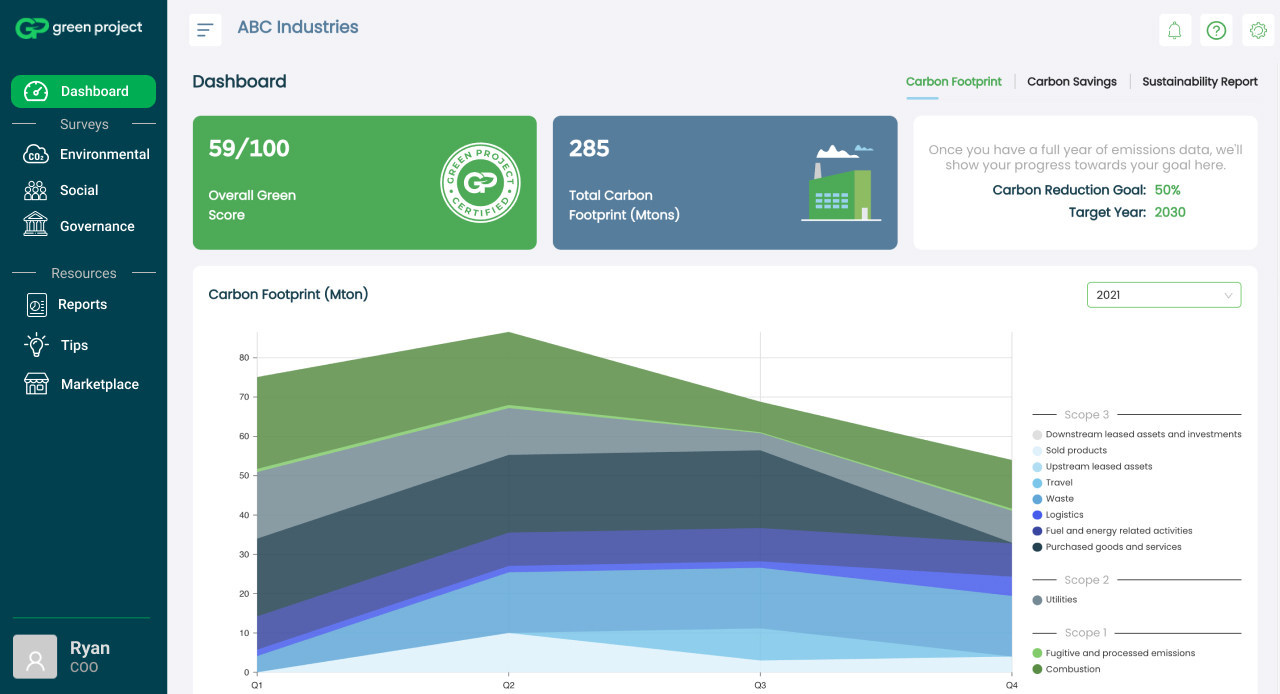Open the Social survey people icon
The height and width of the screenshot is (694, 1280).
(36, 190)
